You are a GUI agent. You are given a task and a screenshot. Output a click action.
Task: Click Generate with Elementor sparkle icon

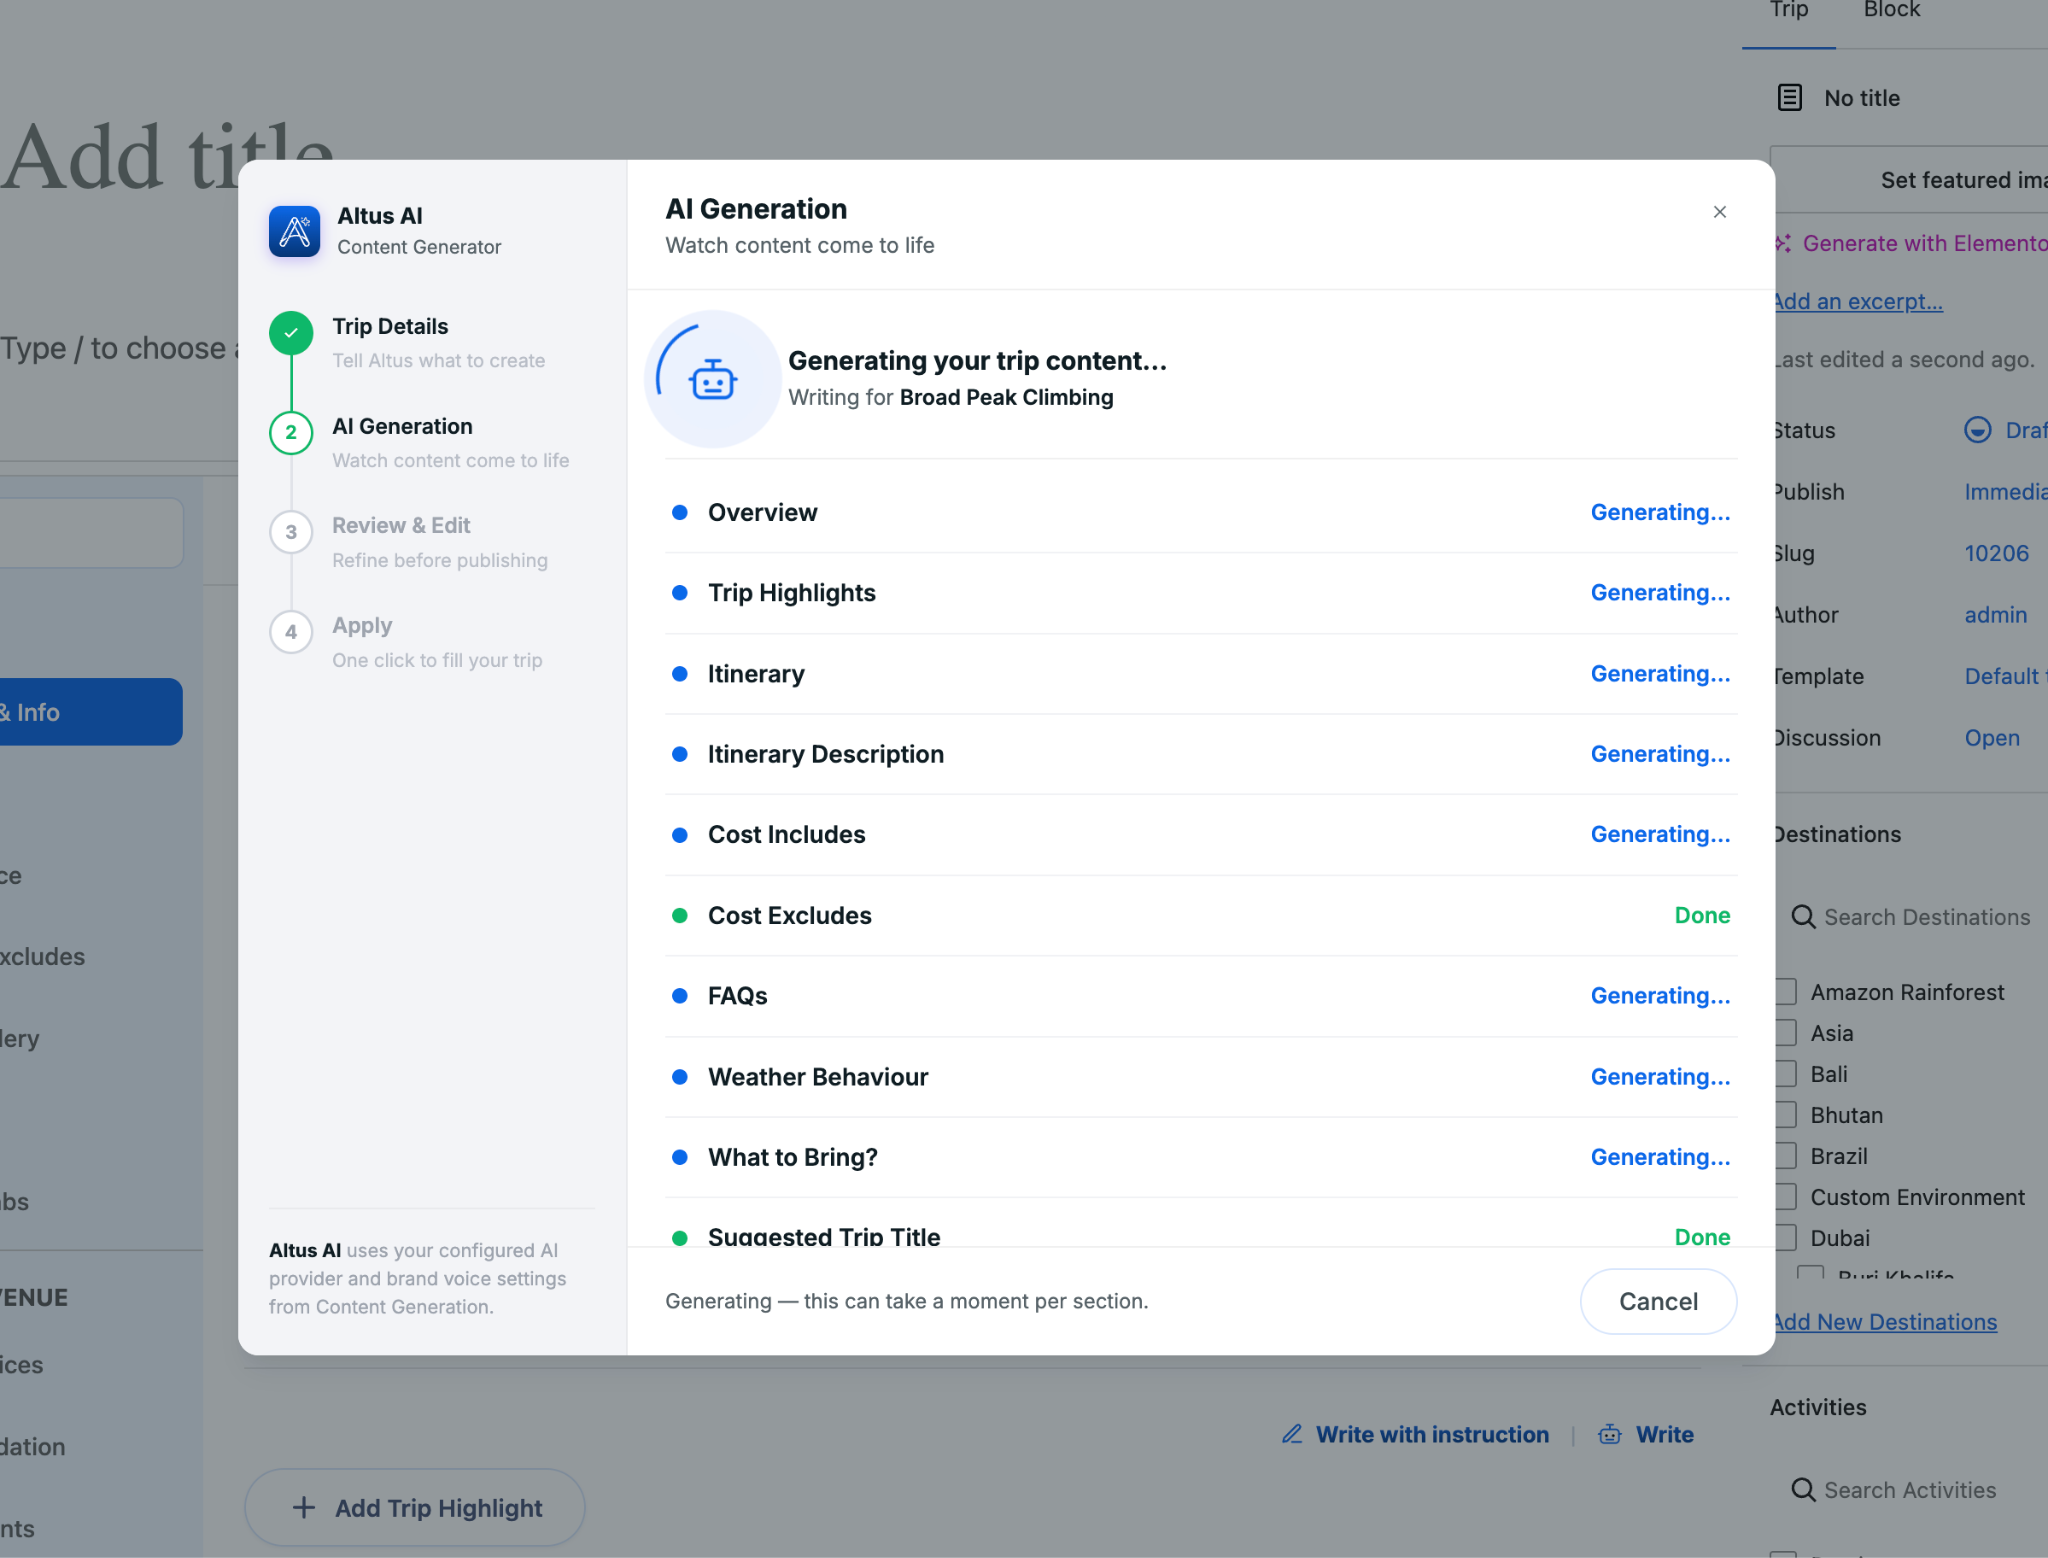(x=1783, y=243)
